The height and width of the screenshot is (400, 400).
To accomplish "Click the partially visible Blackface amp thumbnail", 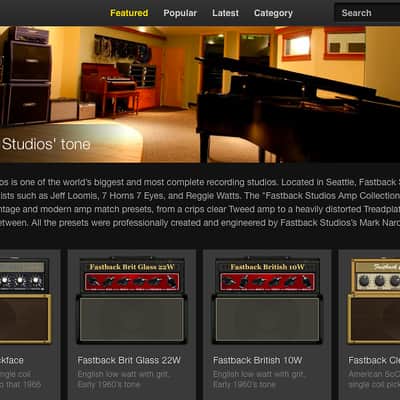I will (x=25, y=300).
